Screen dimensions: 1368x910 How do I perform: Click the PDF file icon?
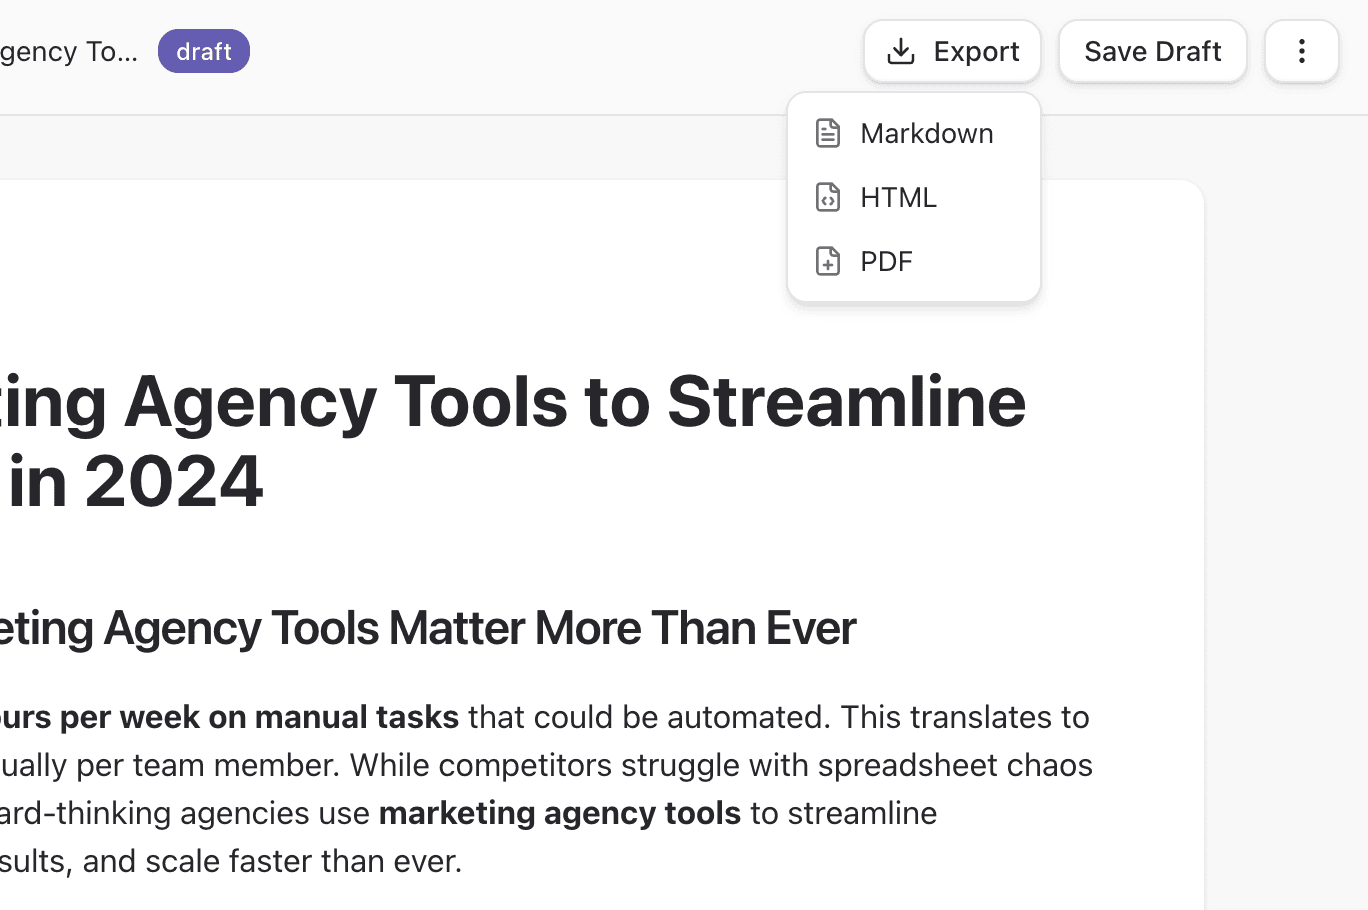(x=827, y=261)
